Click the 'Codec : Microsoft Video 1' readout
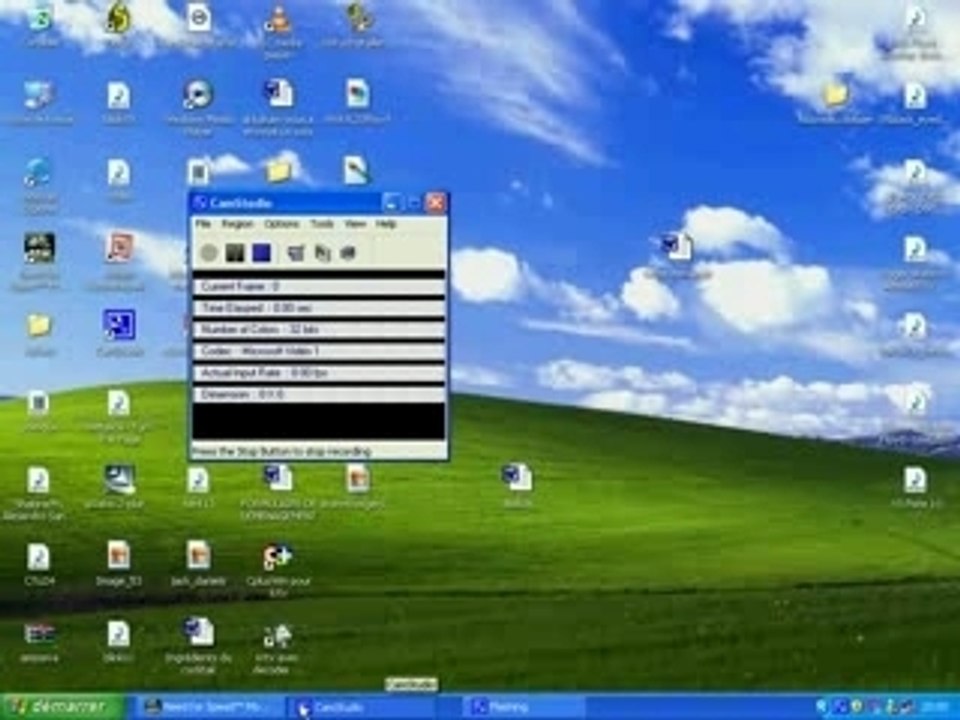960x720 pixels. pyautogui.click(x=318, y=351)
